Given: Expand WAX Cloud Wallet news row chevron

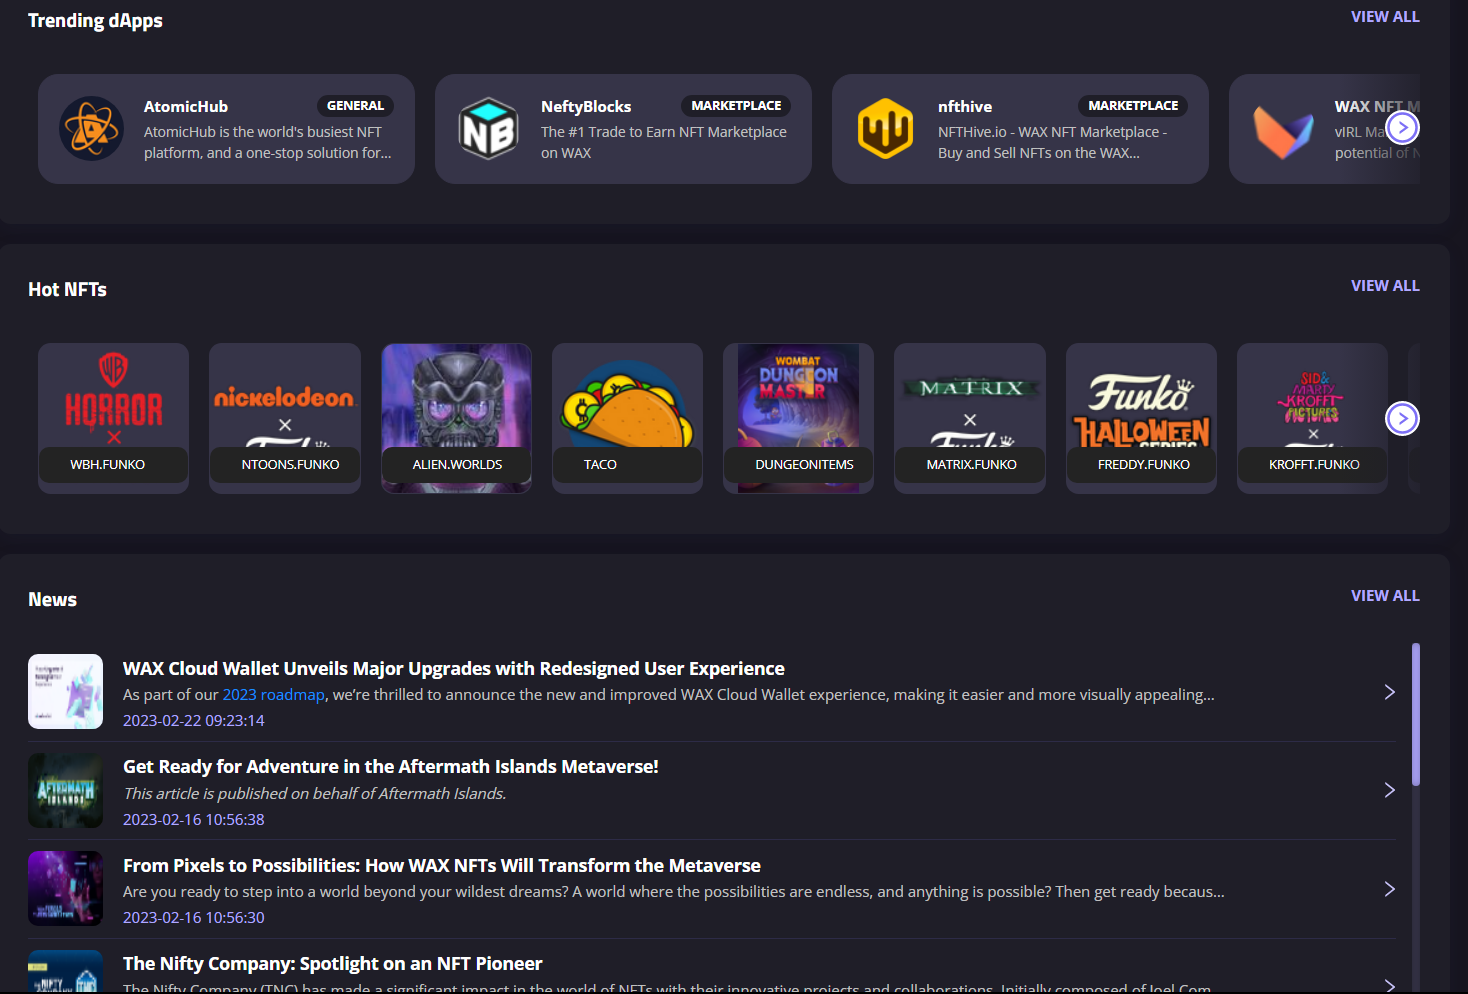Looking at the screenshot, I should [1389, 692].
